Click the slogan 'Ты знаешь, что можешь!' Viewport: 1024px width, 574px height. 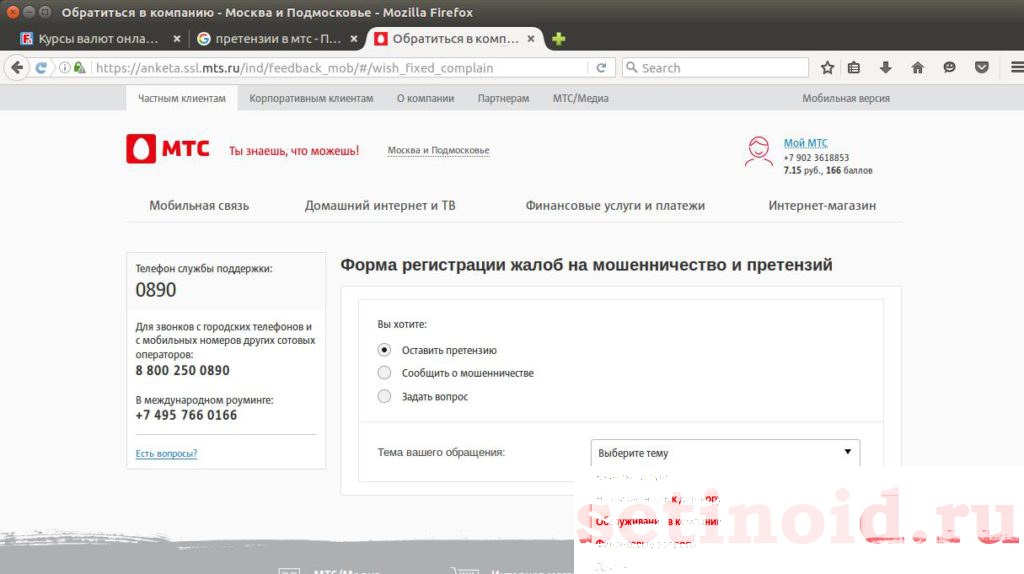point(294,151)
